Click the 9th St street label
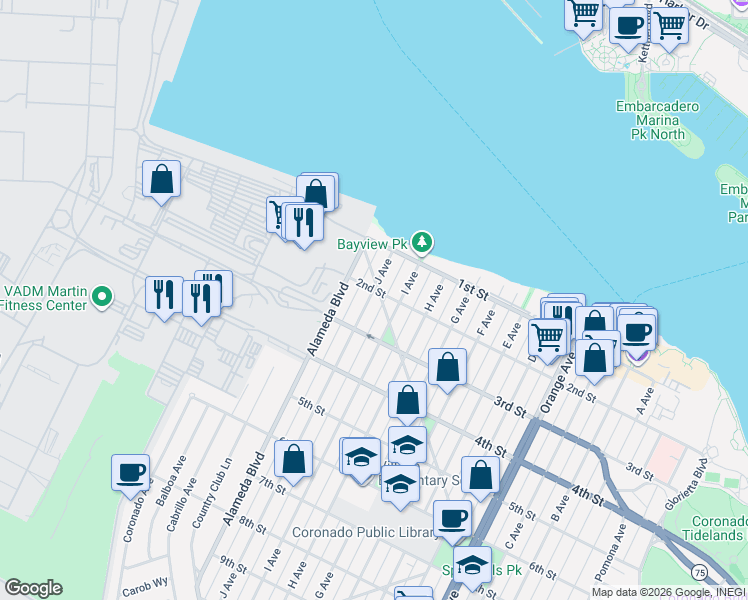The height and width of the screenshot is (600, 748). [233, 564]
